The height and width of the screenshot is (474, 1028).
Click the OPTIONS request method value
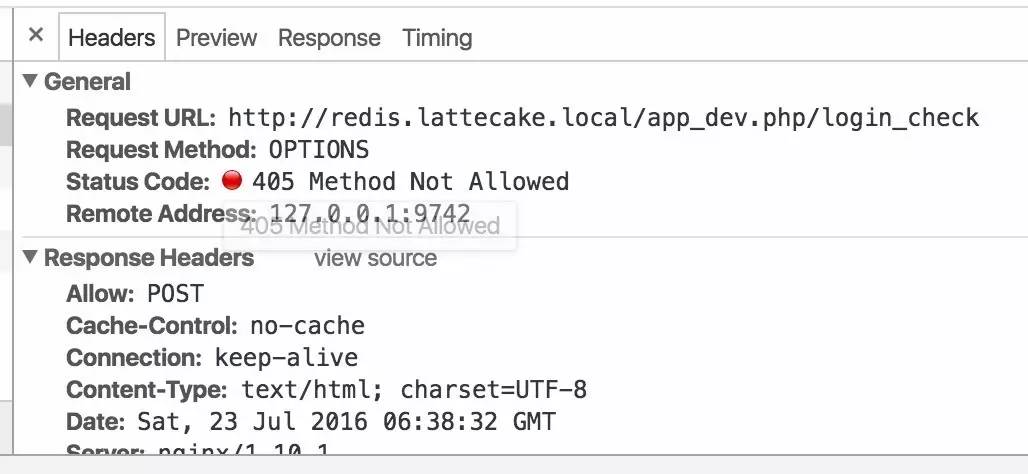pyautogui.click(x=319, y=150)
